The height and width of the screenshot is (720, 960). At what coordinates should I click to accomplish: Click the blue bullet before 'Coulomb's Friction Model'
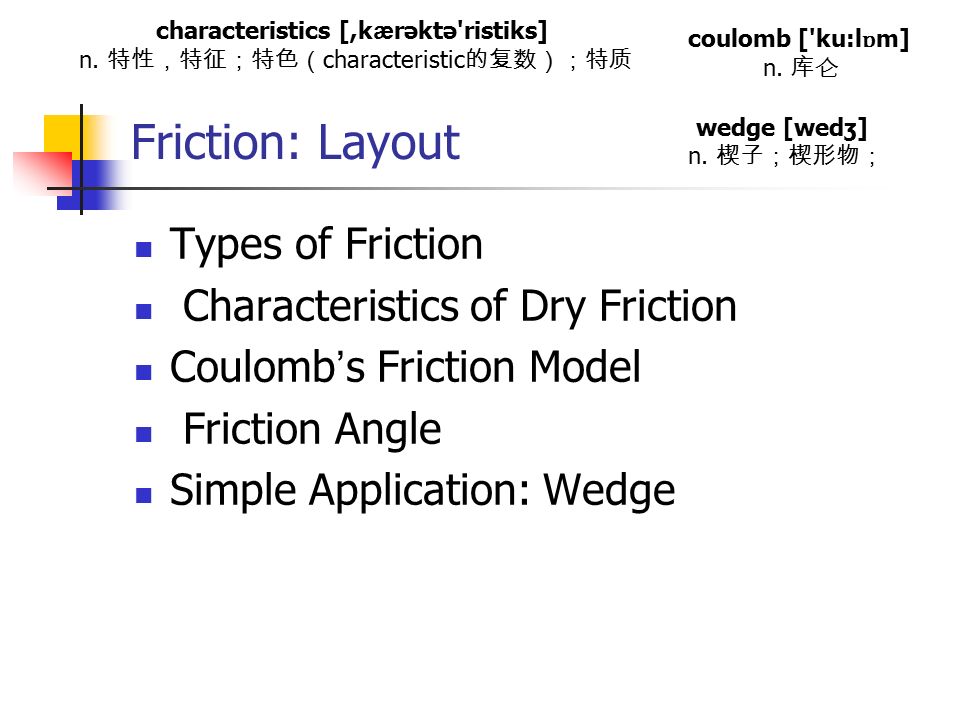click(x=144, y=372)
